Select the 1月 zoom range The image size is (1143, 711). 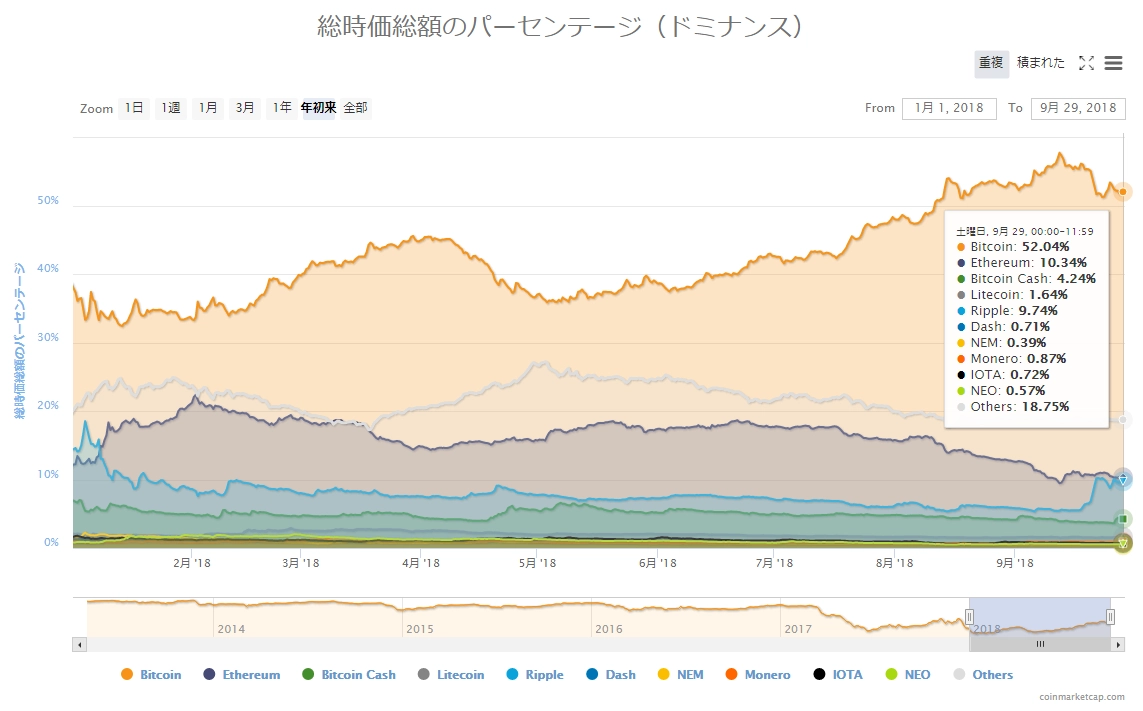[207, 108]
